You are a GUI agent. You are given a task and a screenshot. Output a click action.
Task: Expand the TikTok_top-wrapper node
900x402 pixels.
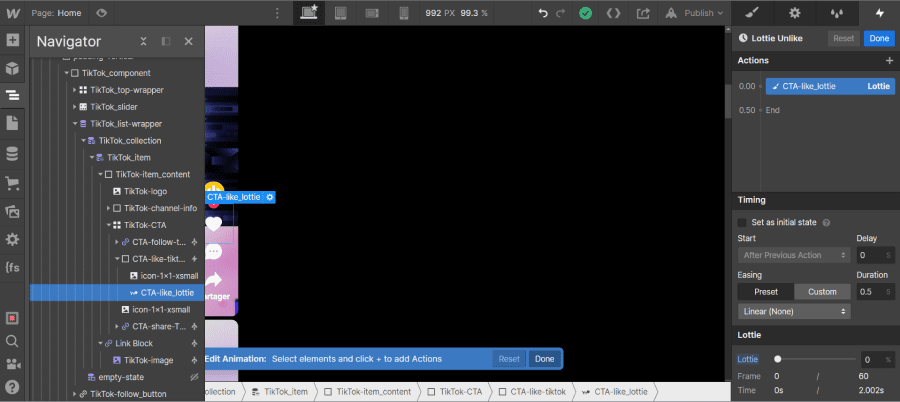(75, 90)
